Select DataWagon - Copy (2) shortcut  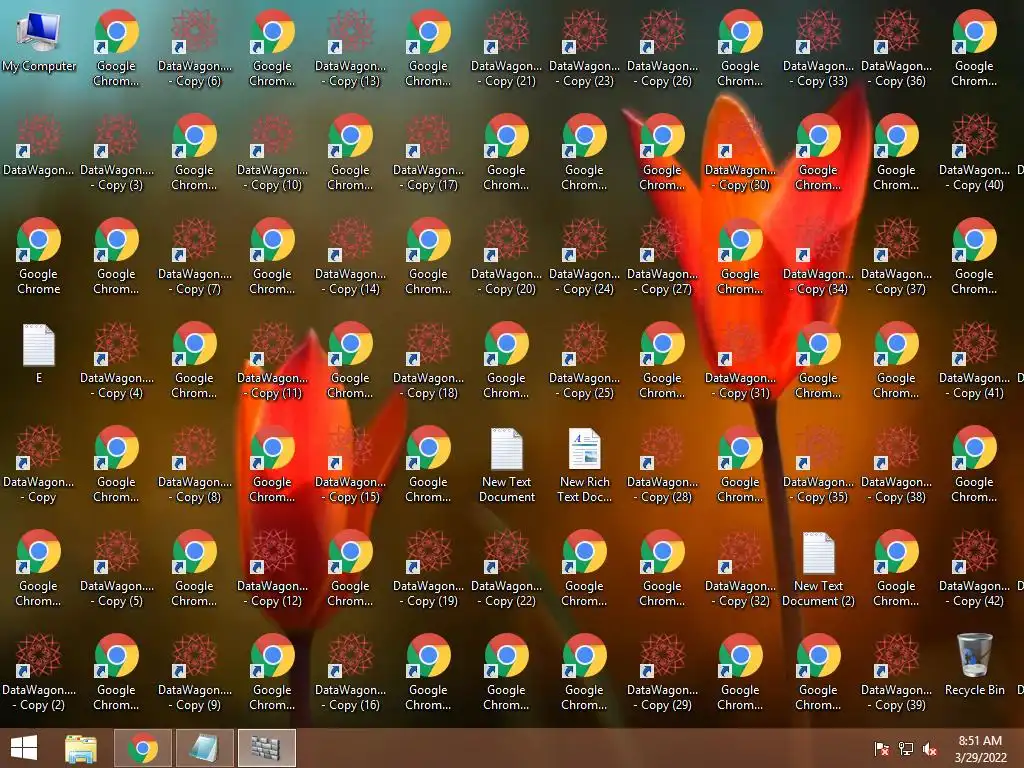[x=39, y=672]
